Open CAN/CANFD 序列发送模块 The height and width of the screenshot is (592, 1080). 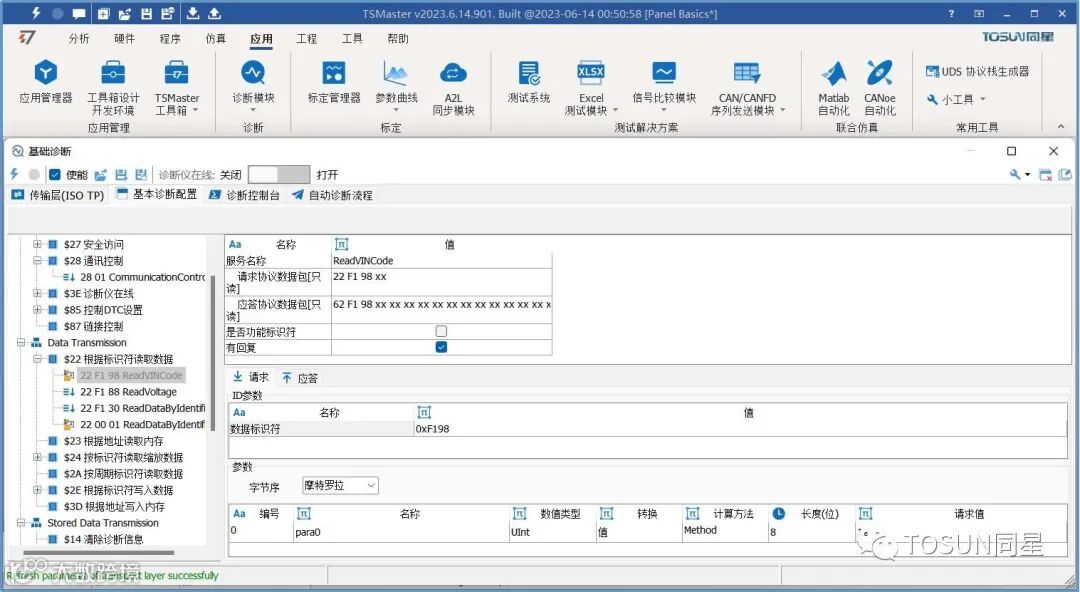click(x=747, y=87)
